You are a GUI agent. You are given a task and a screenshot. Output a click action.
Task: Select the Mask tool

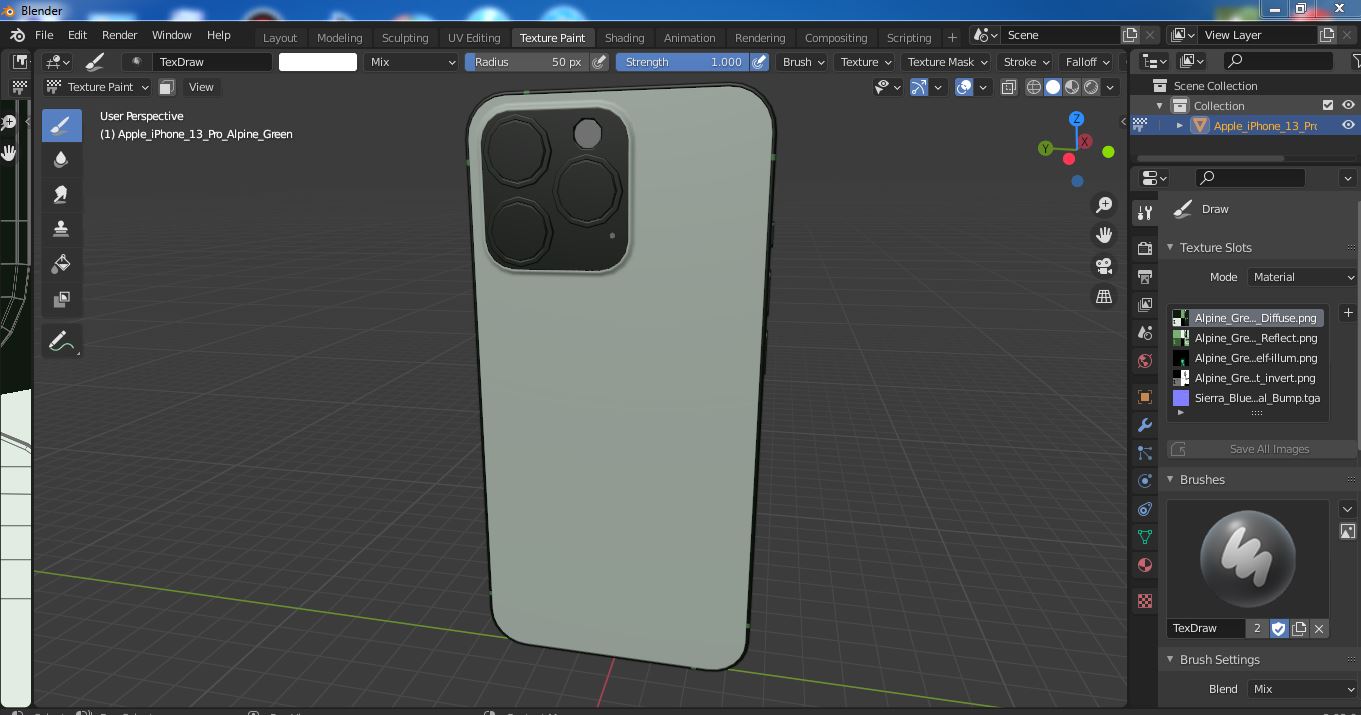(61, 298)
